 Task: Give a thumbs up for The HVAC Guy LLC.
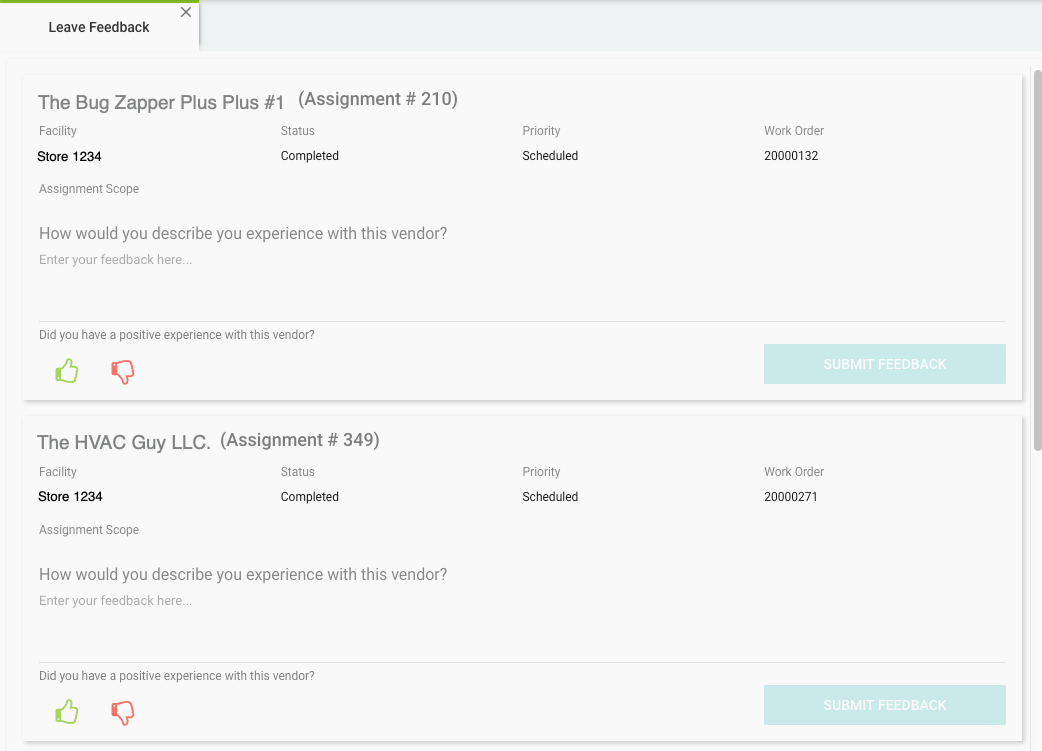tap(66, 711)
